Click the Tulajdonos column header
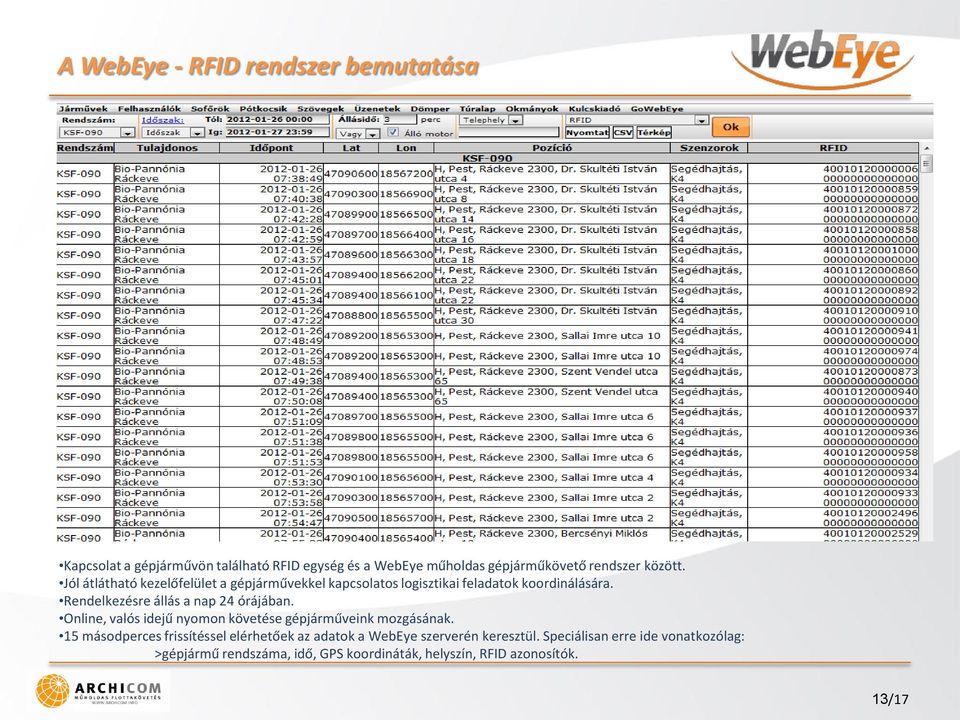Screen dimensions: 960x720 [x=167, y=148]
